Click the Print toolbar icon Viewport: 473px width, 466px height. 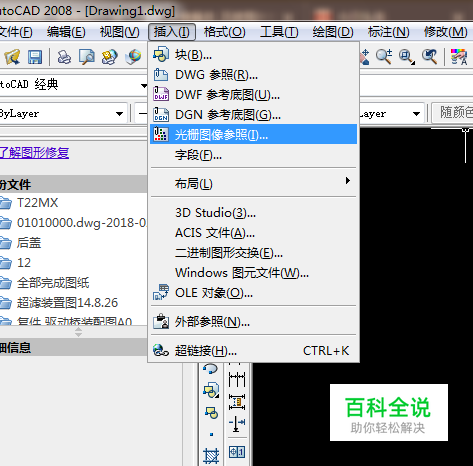(x=64, y=57)
